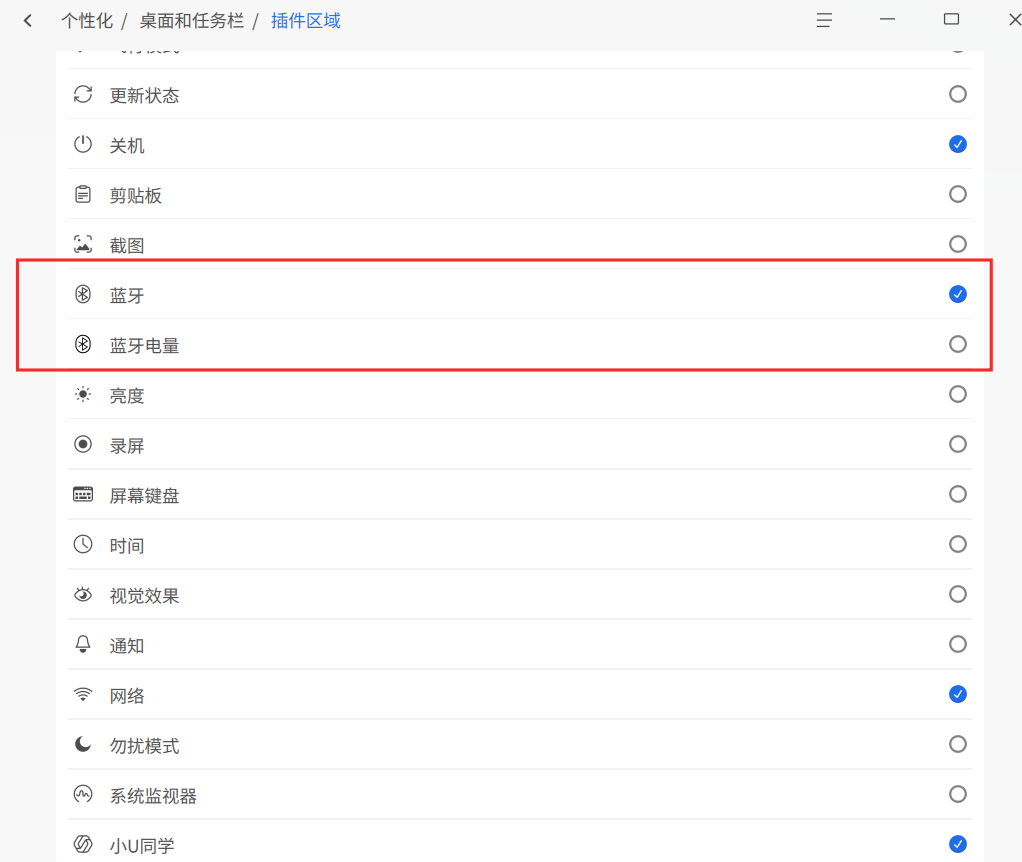
Task: Click the clock icon beside 时间
Action: pos(83,544)
